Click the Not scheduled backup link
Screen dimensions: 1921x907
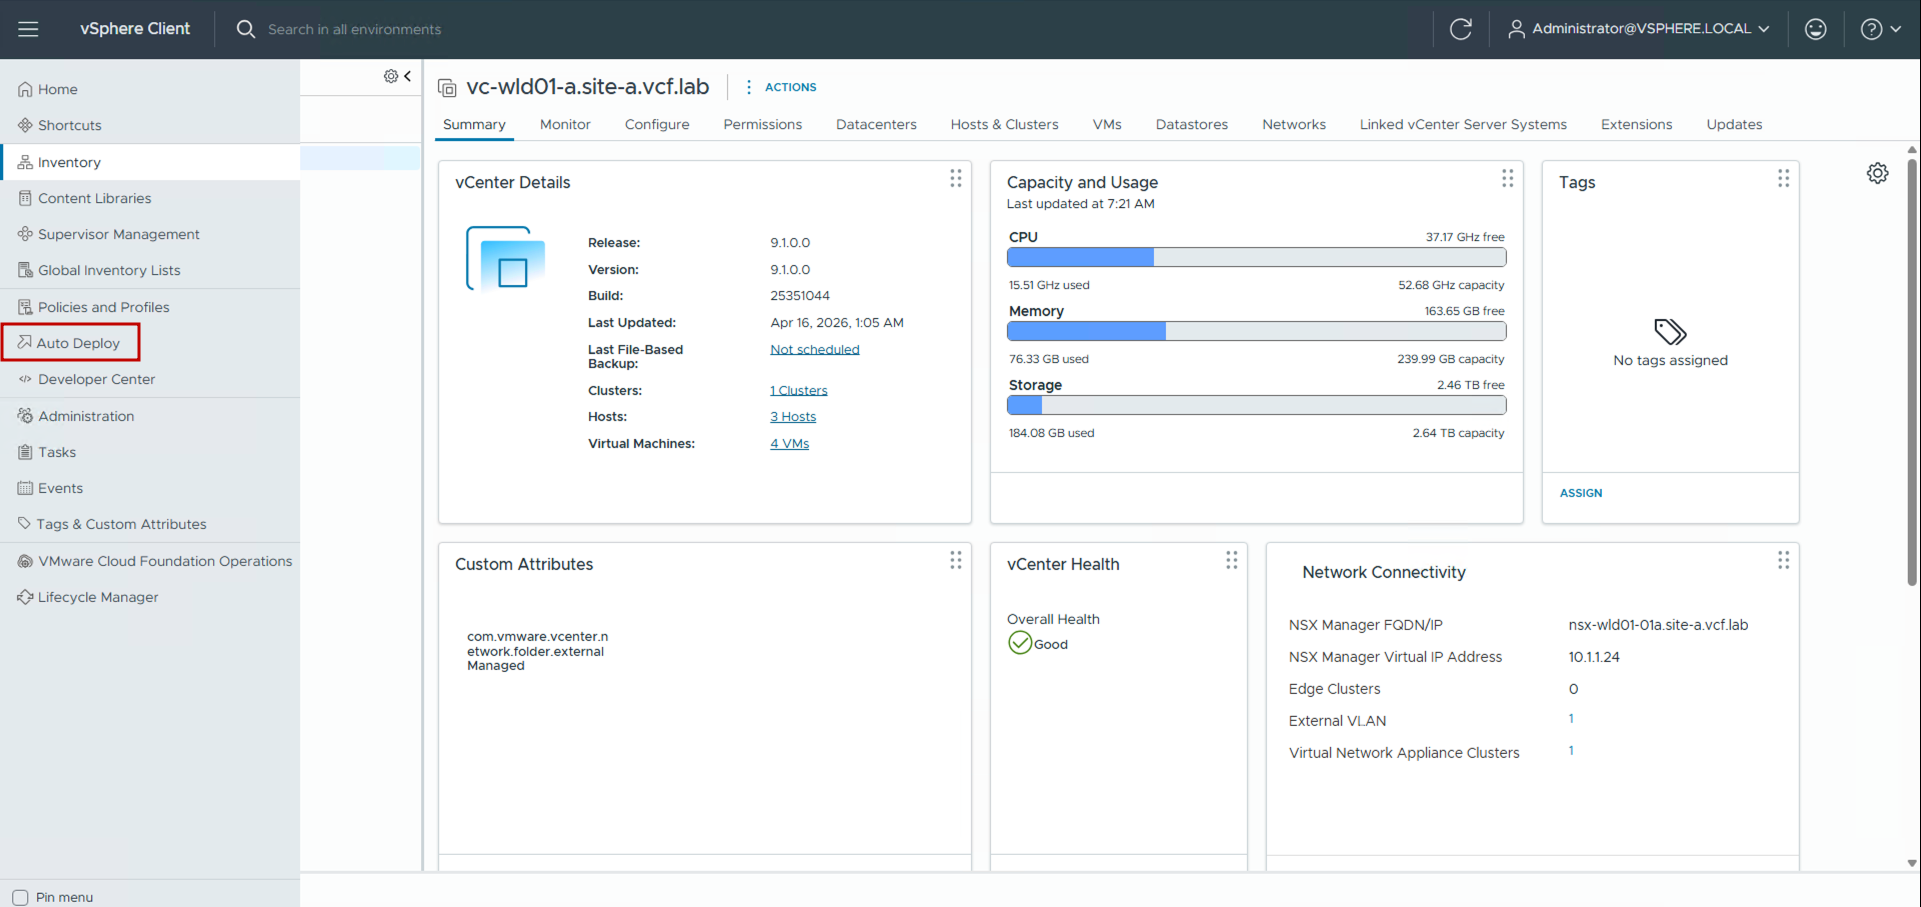tap(814, 349)
